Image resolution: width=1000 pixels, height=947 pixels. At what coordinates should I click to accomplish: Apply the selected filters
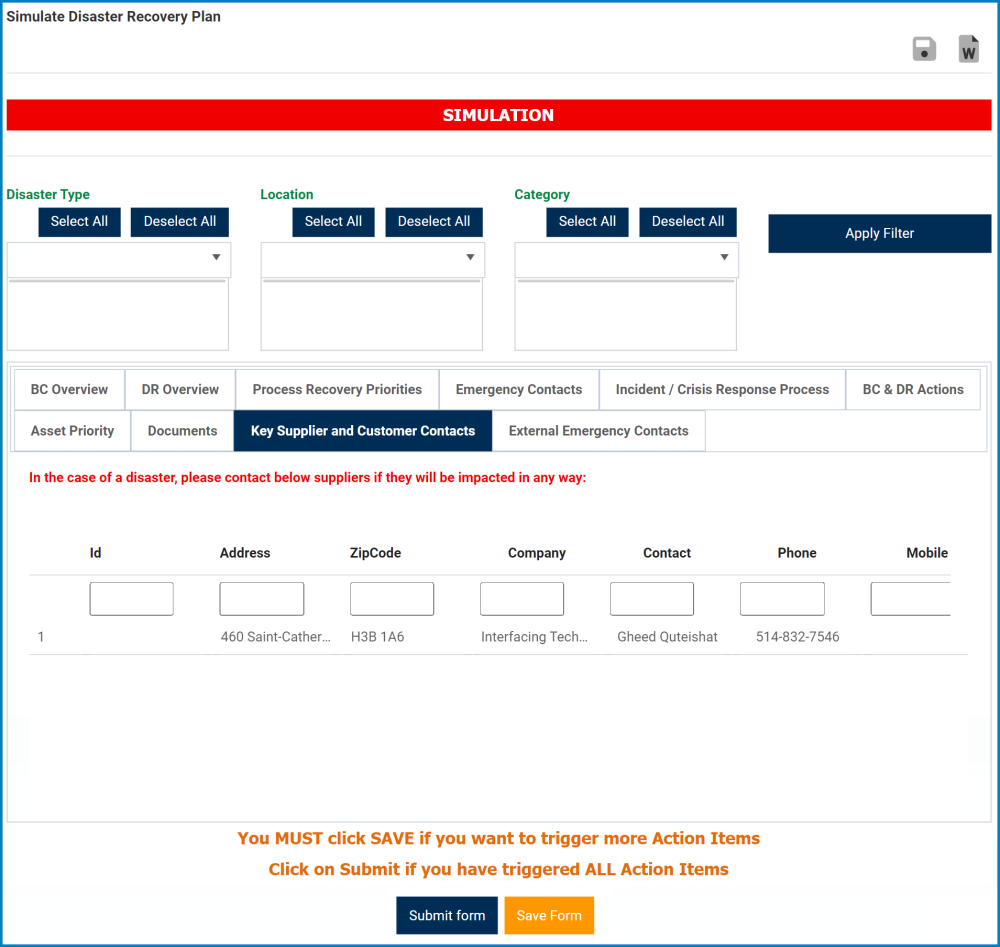[879, 233]
